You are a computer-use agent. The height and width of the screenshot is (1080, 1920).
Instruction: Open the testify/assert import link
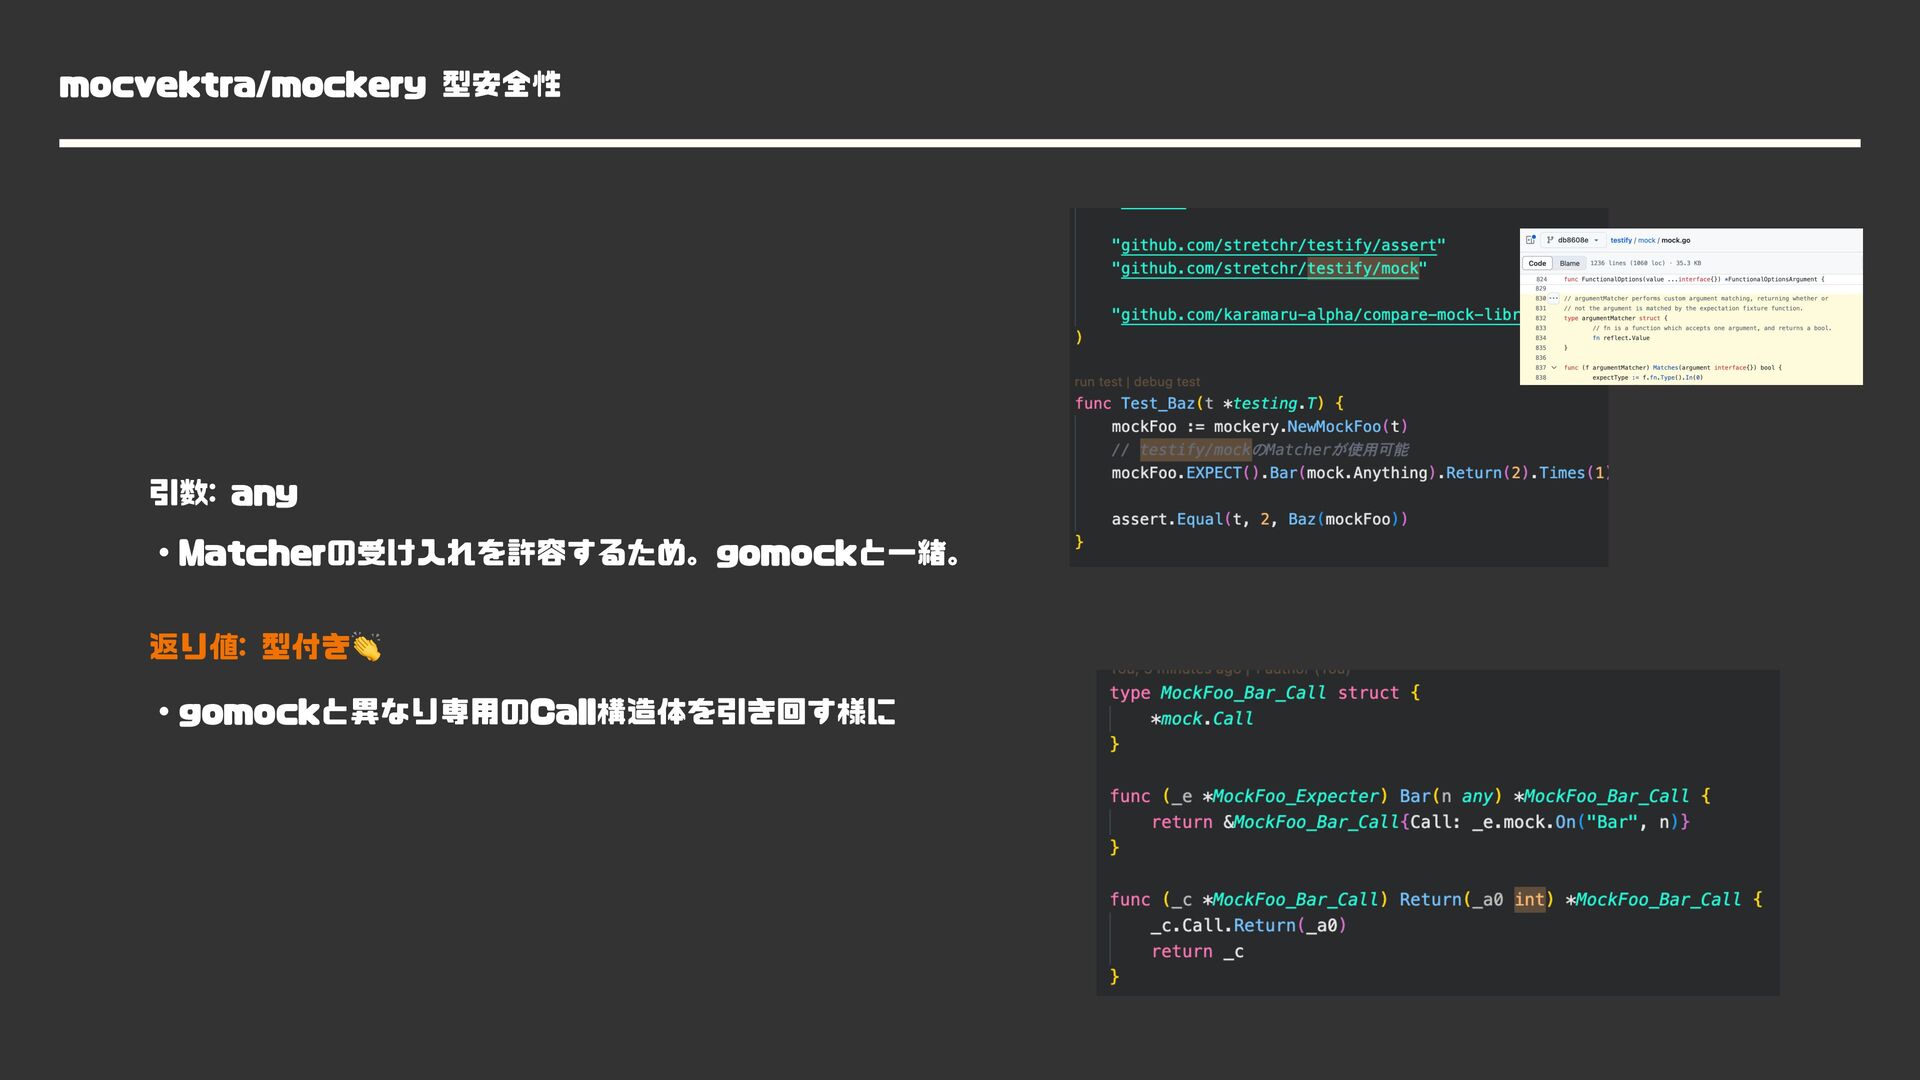[x=1278, y=245]
